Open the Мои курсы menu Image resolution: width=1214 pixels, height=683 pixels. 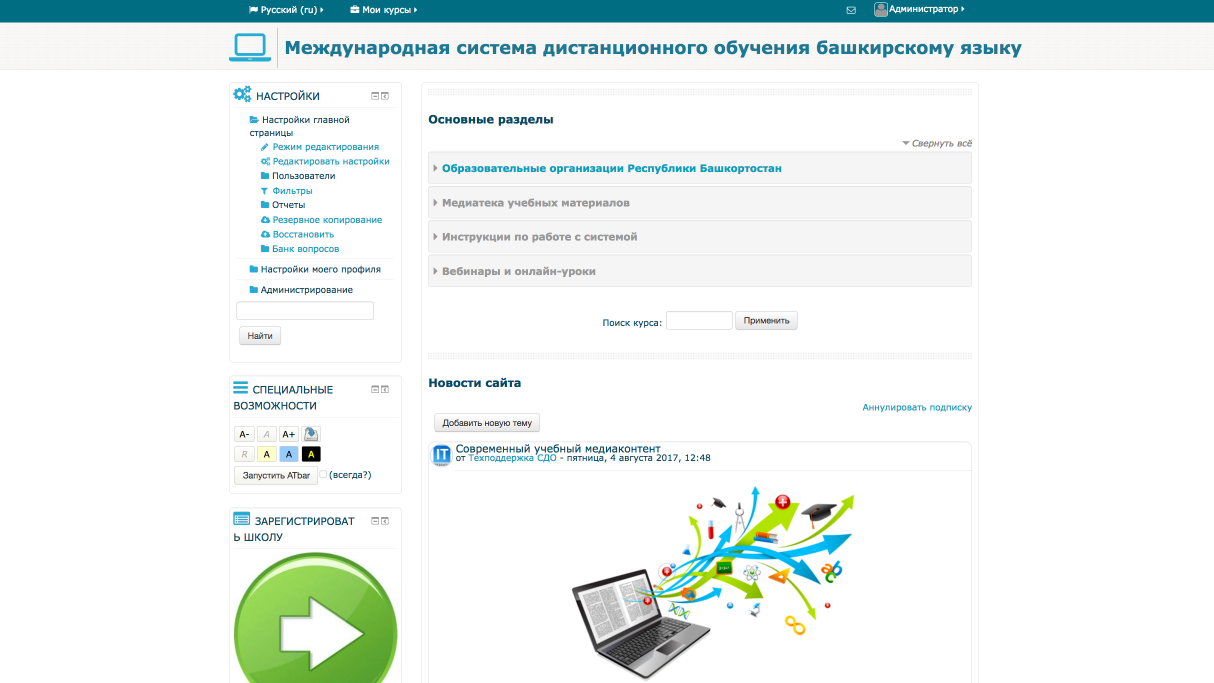click(384, 10)
